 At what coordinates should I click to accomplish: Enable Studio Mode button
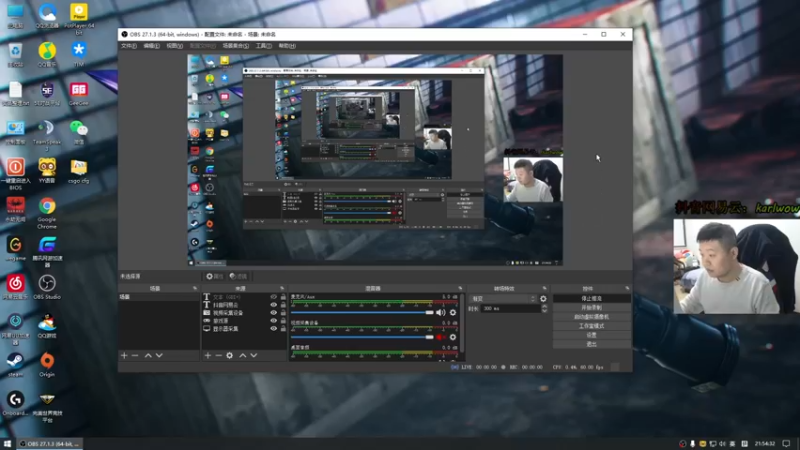(x=591, y=326)
